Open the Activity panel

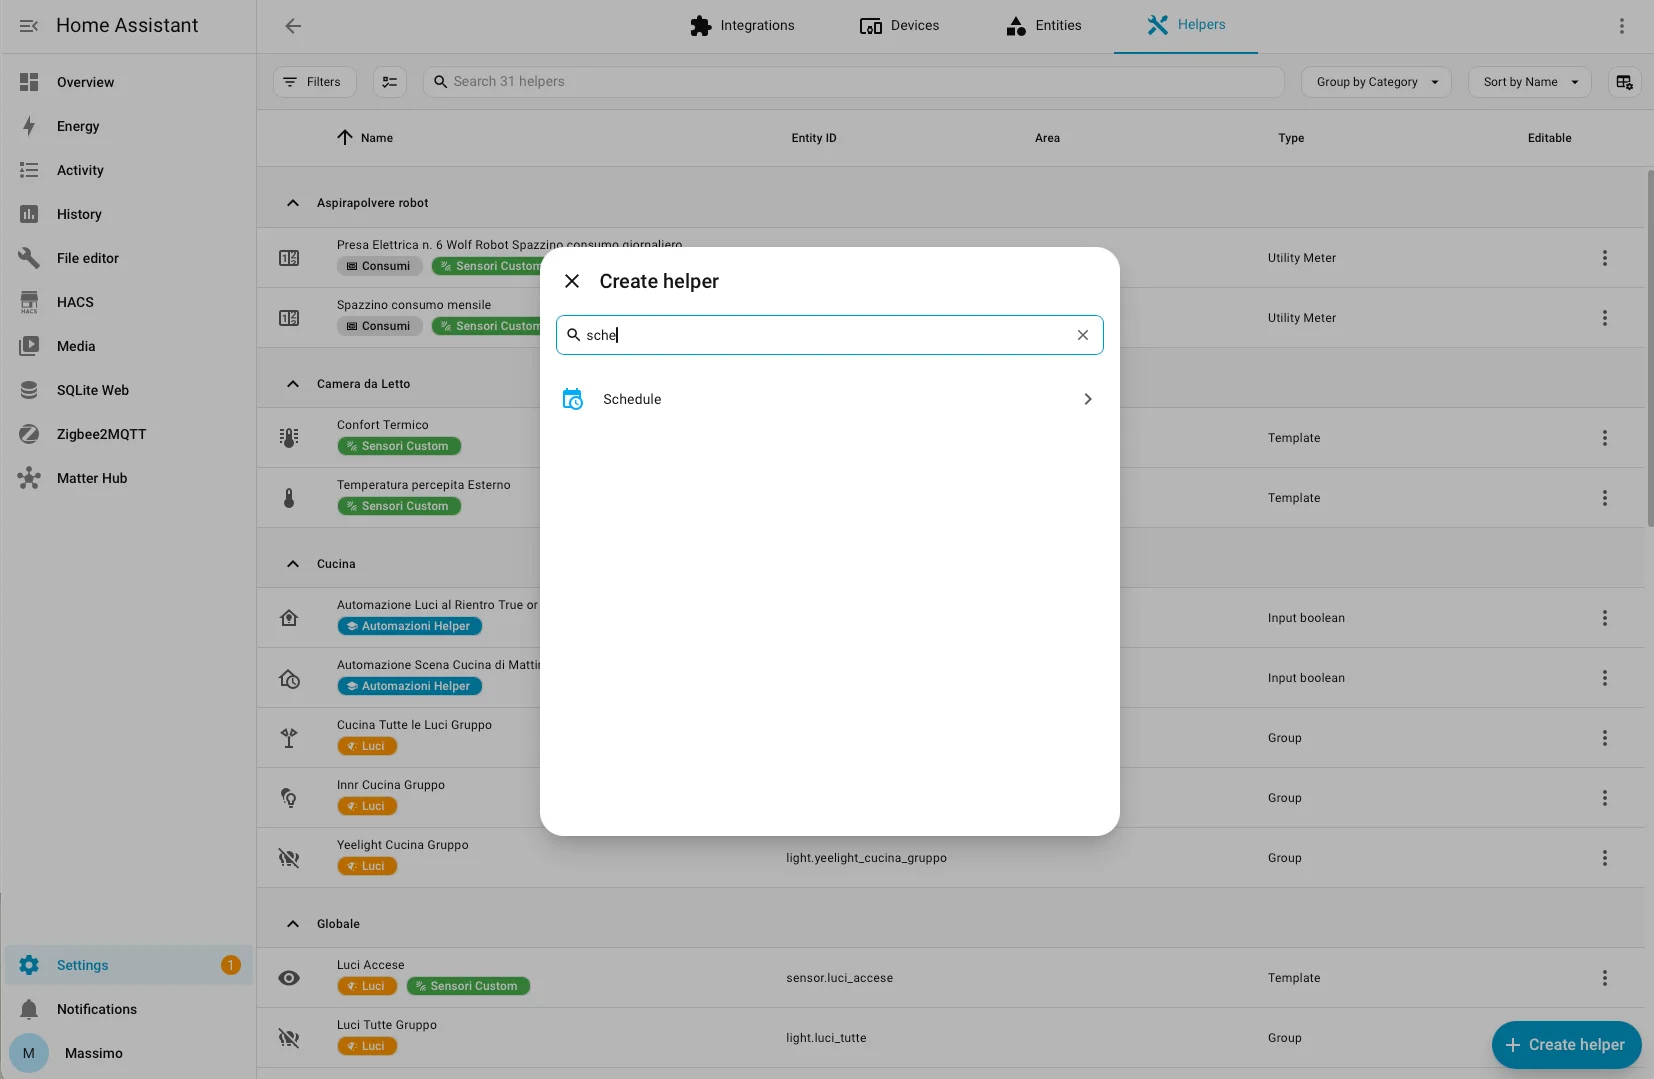(x=128, y=170)
